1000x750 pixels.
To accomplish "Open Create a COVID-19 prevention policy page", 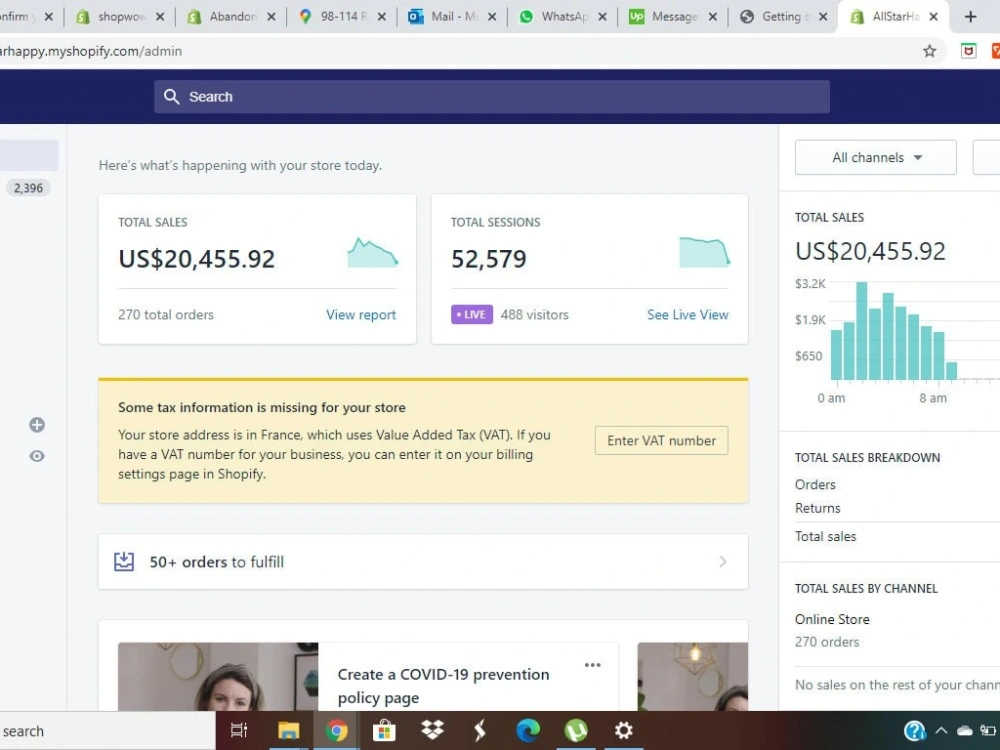I will pos(443,686).
